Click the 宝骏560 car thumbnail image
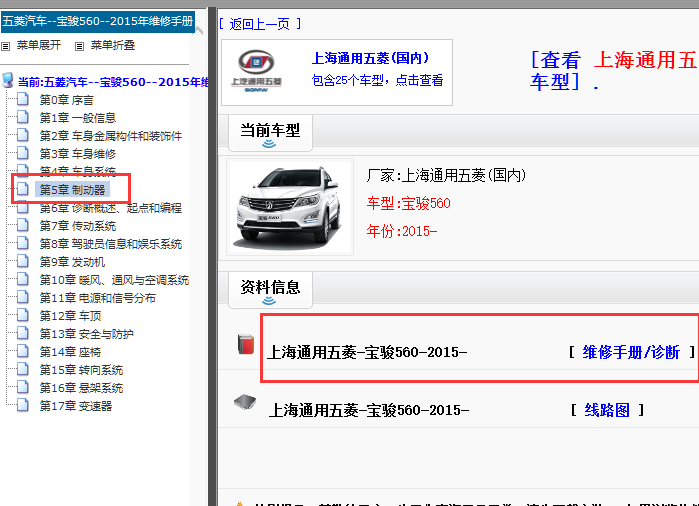Screen dimensions: 699x506 click(x=290, y=207)
